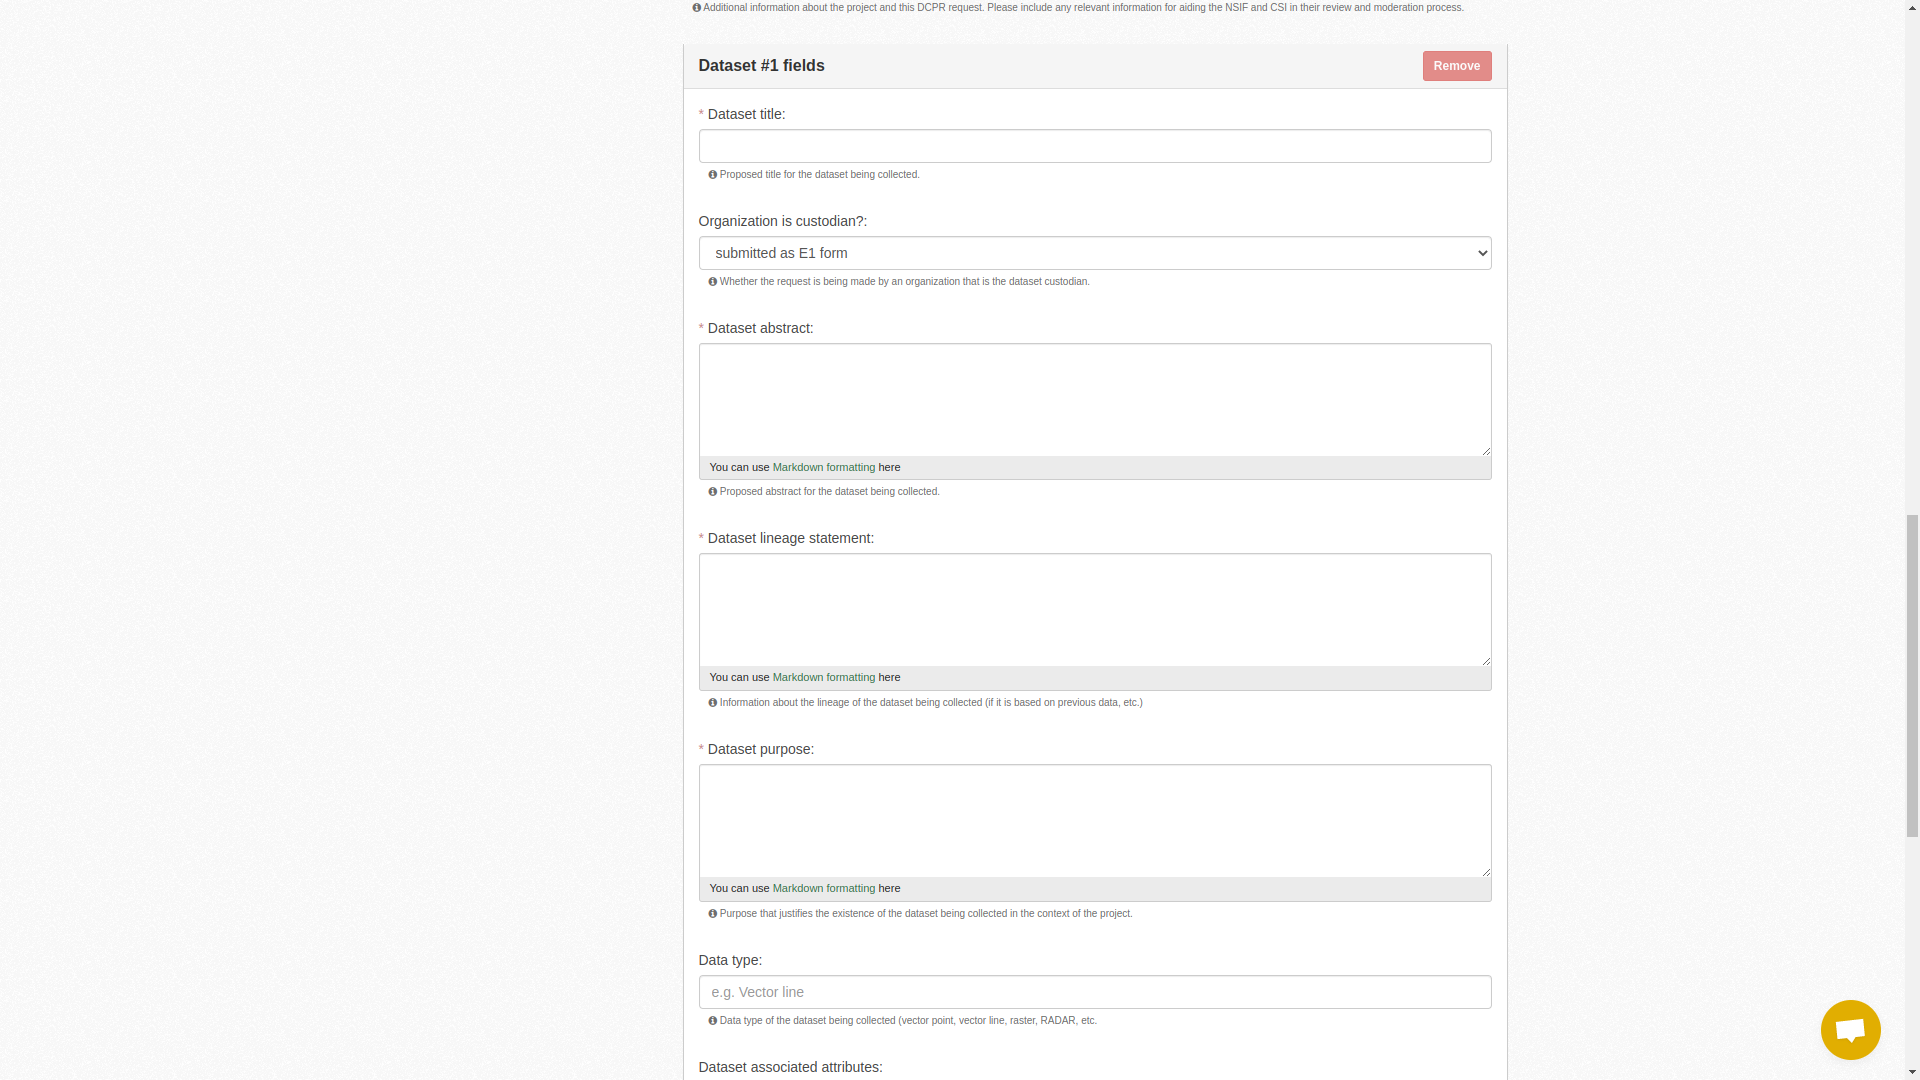The width and height of the screenshot is (1920, 1080).
Task: Click the here link below the lineage statement
Action: click(889, 677)
